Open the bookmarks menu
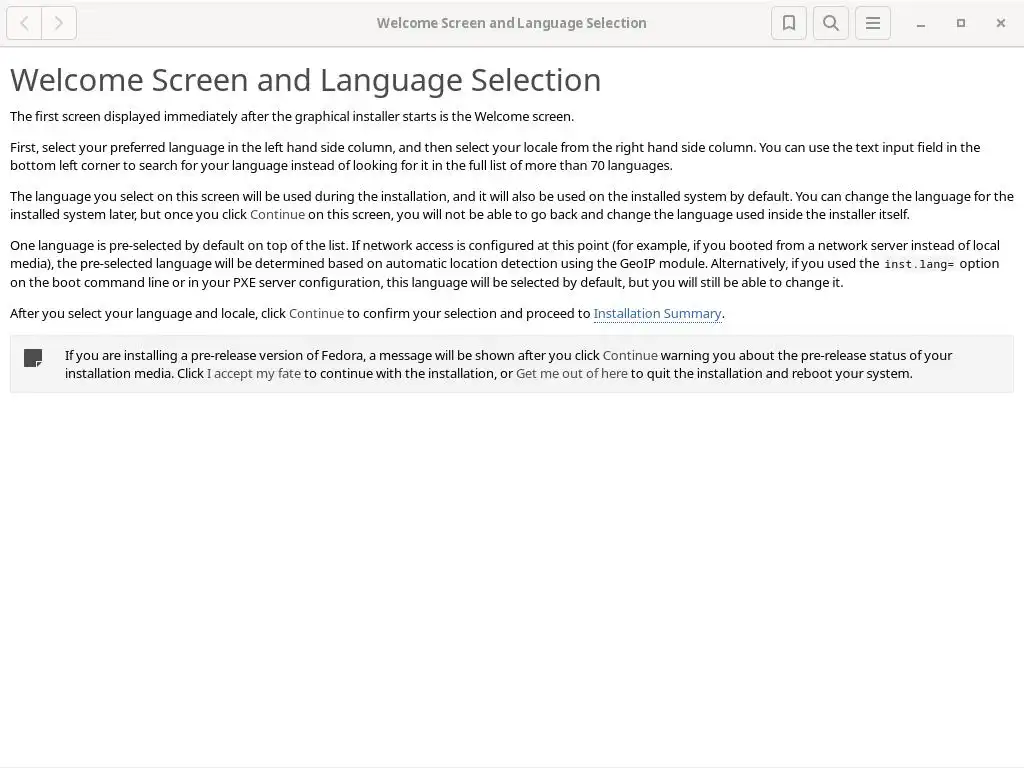 [789, 23]
